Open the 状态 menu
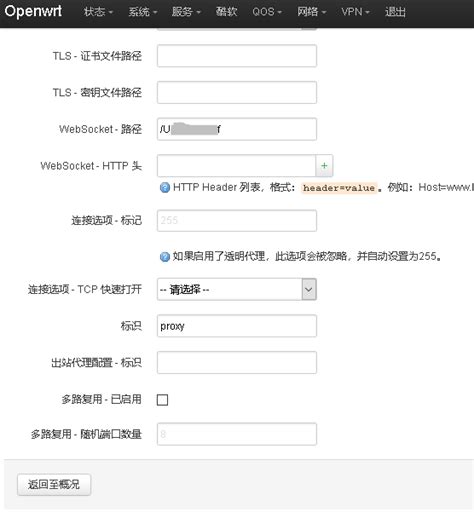Screen dimensions: 474x512 98,12
